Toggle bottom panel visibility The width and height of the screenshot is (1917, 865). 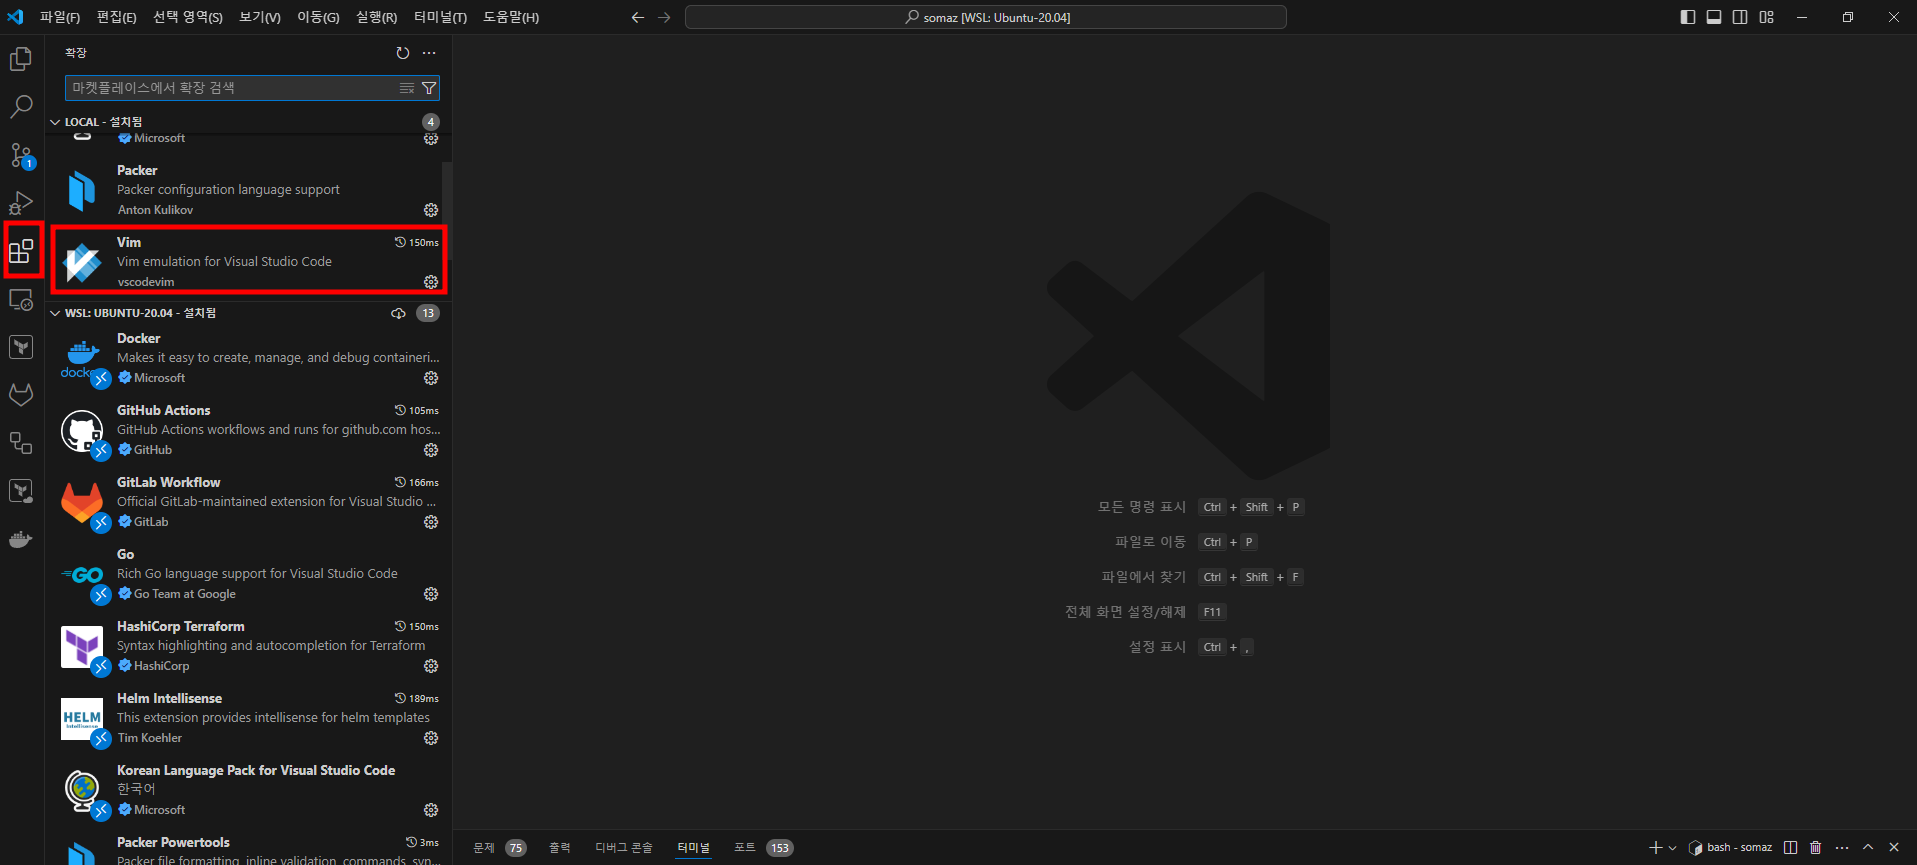coord(1714,17)
